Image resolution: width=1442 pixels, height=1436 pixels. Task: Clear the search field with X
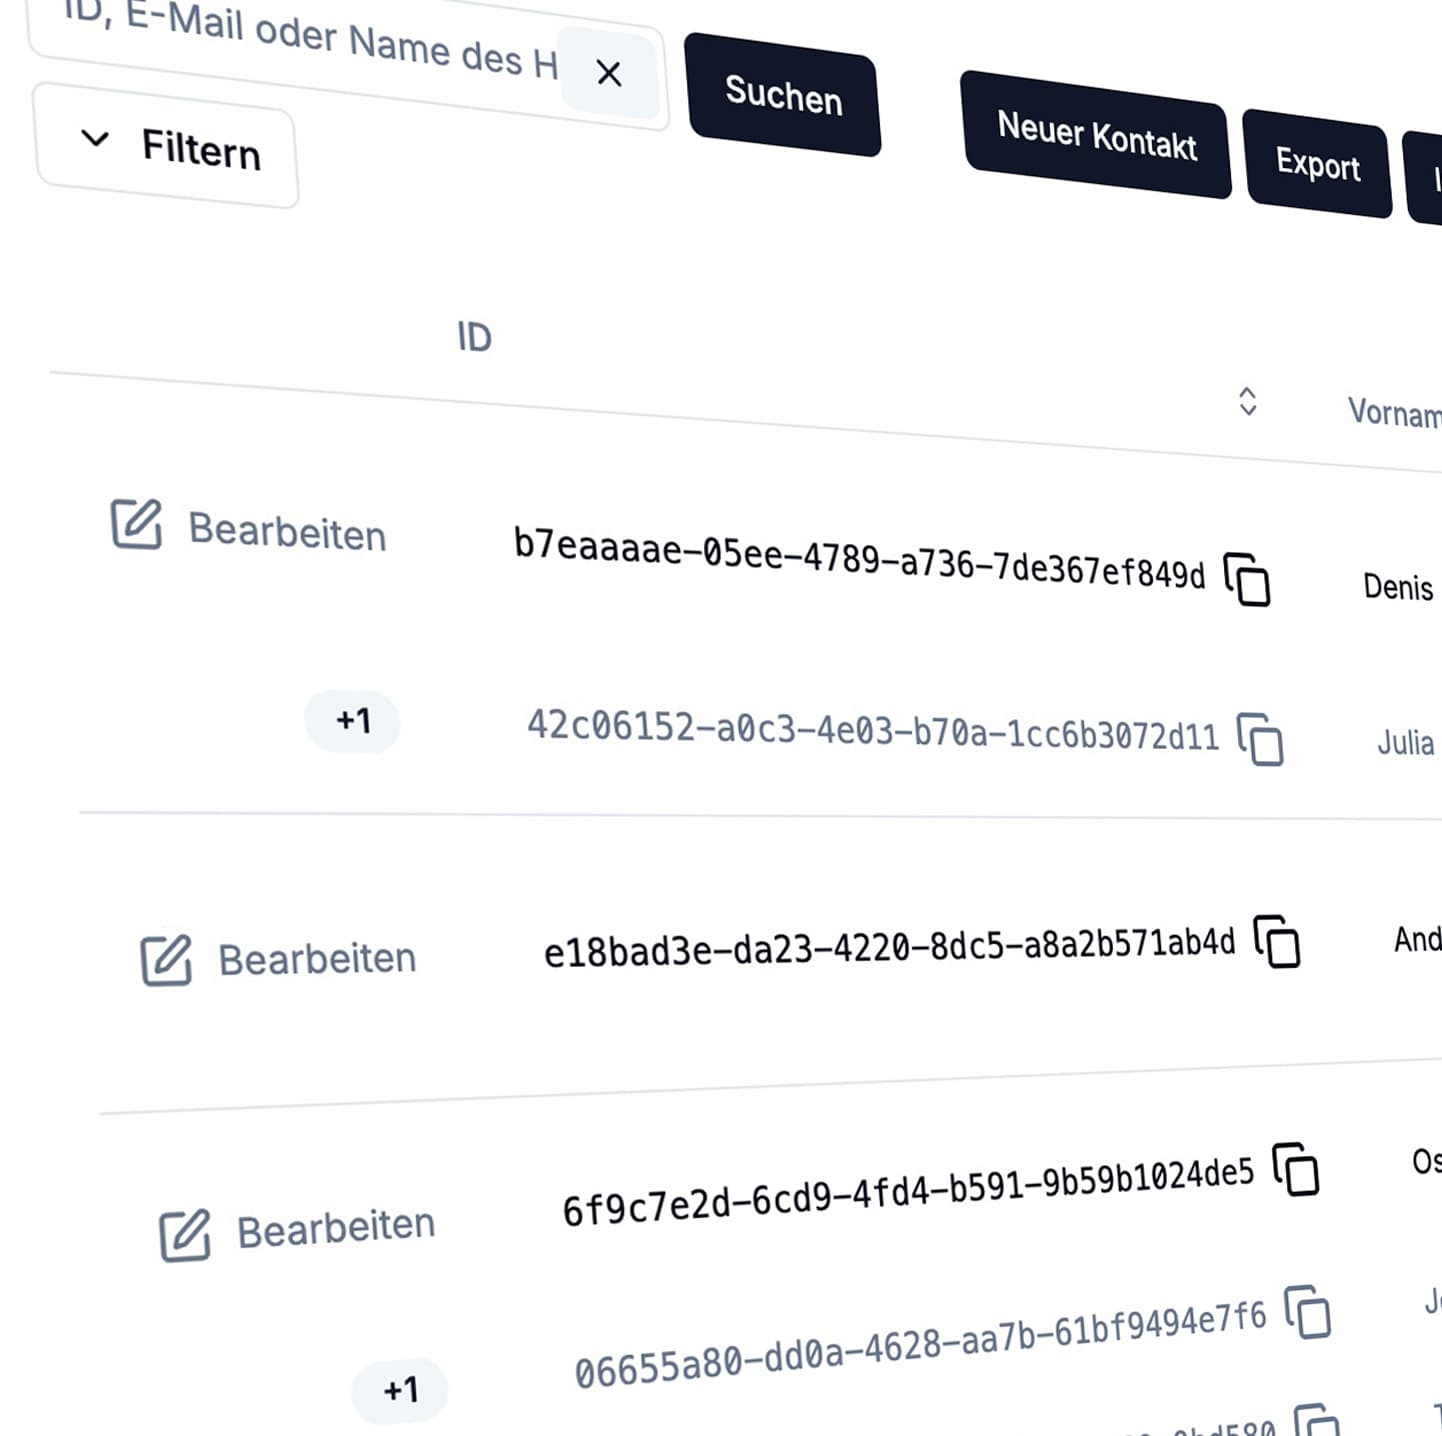click(x=609, y=73)
